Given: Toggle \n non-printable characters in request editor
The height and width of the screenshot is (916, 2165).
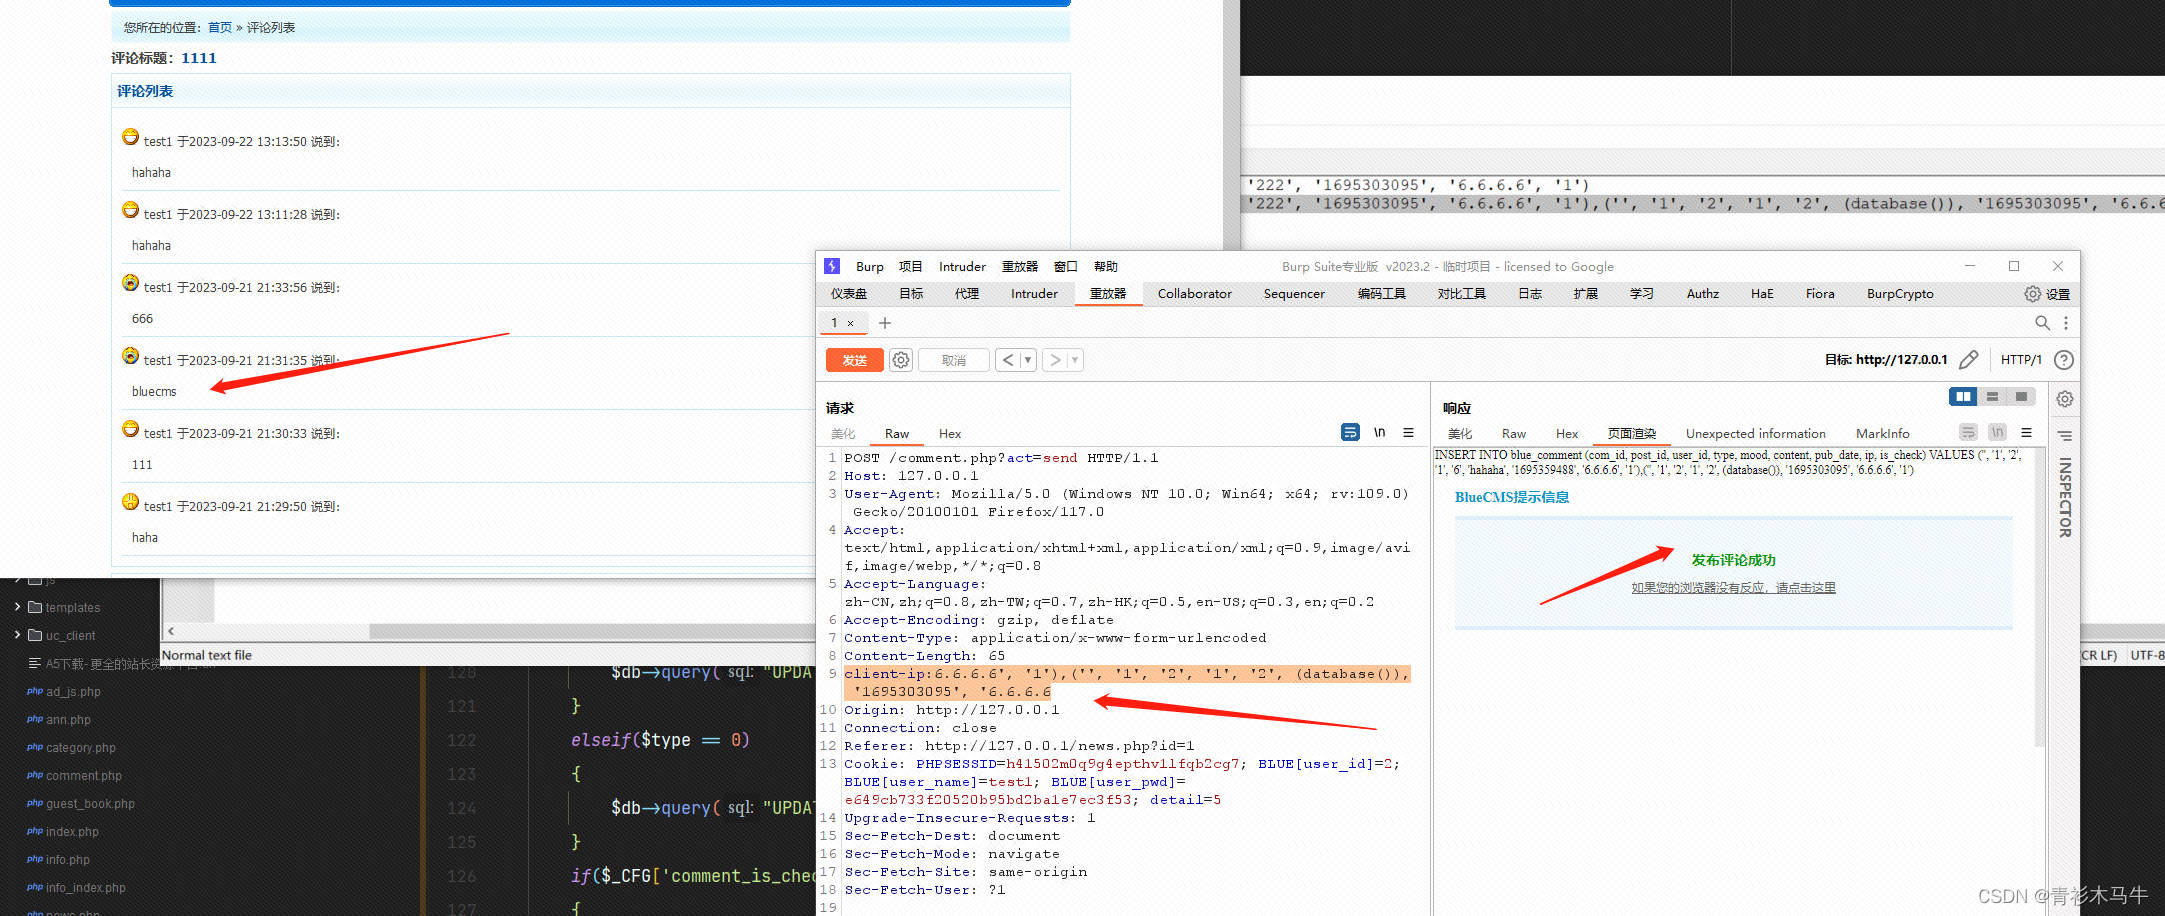Looking at the screenshot, I should point(1379,432).
